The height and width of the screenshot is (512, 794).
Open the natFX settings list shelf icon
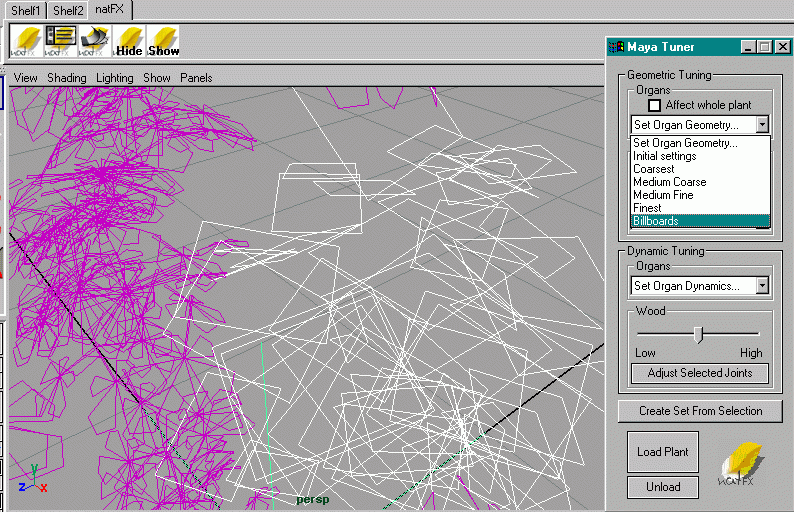[60, 41]
